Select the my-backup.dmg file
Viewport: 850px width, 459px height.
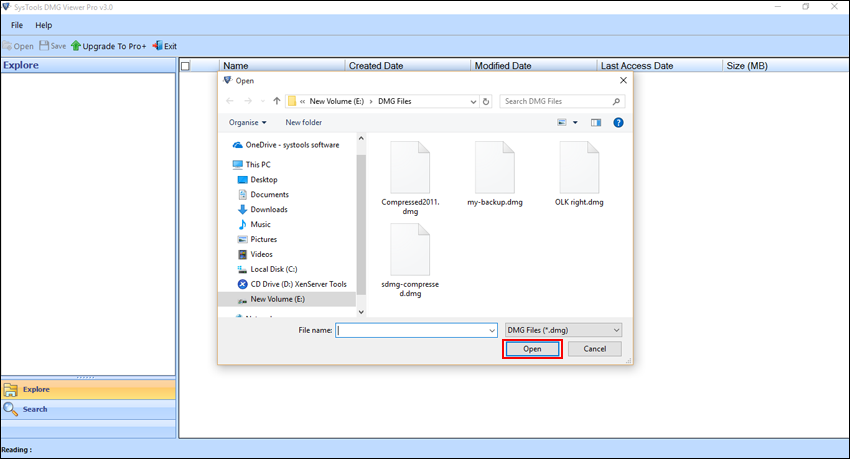coord(495,174)
